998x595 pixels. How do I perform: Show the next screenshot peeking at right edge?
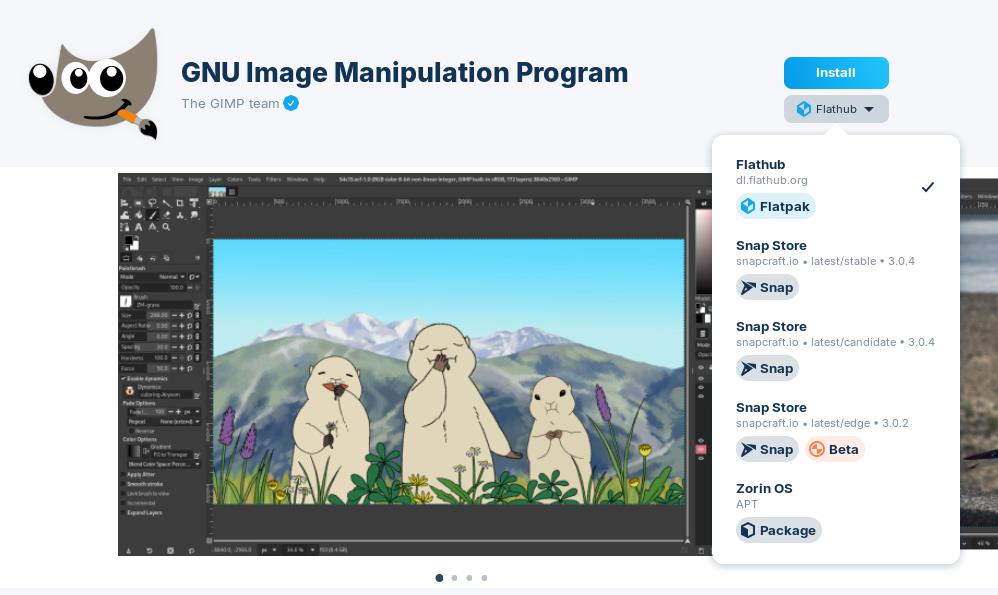pyautogui.click(x=979, y=364)
